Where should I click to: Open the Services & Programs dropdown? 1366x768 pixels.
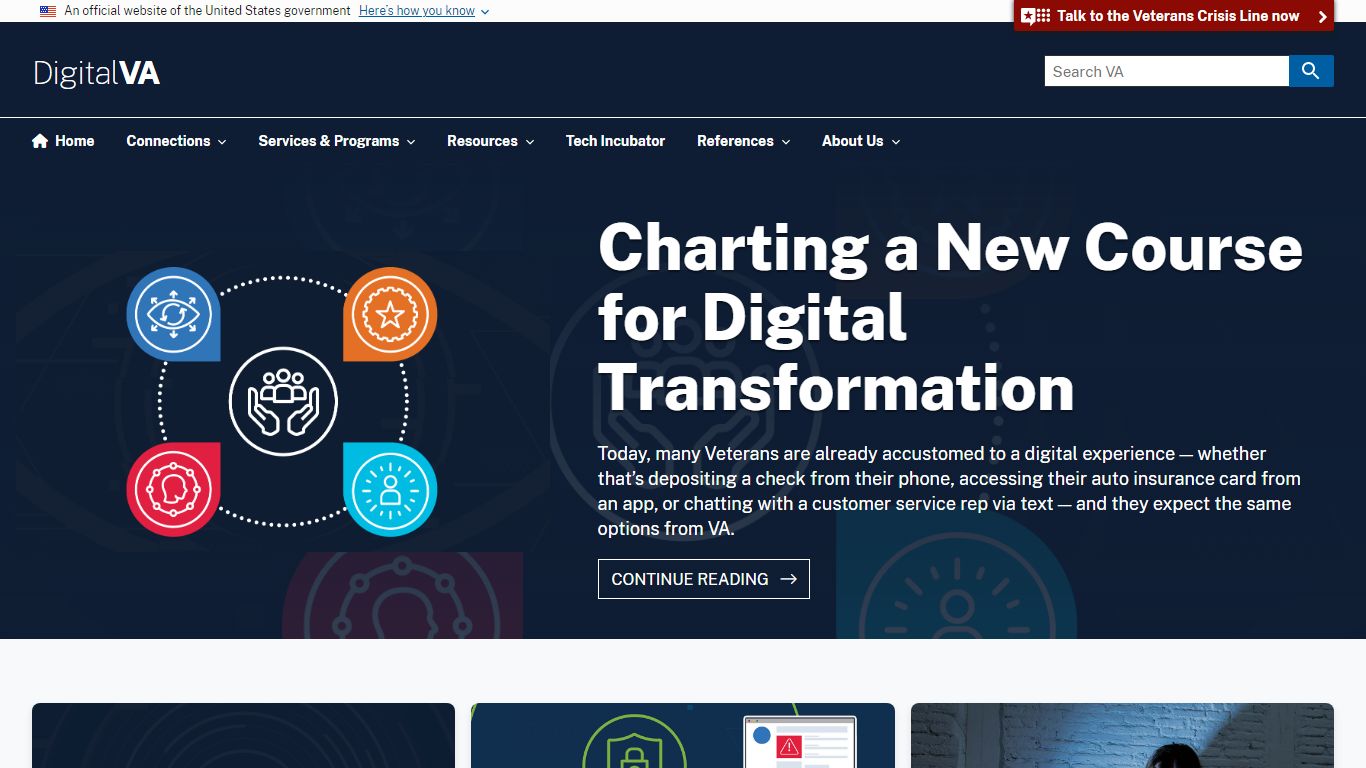click(336, 141)
